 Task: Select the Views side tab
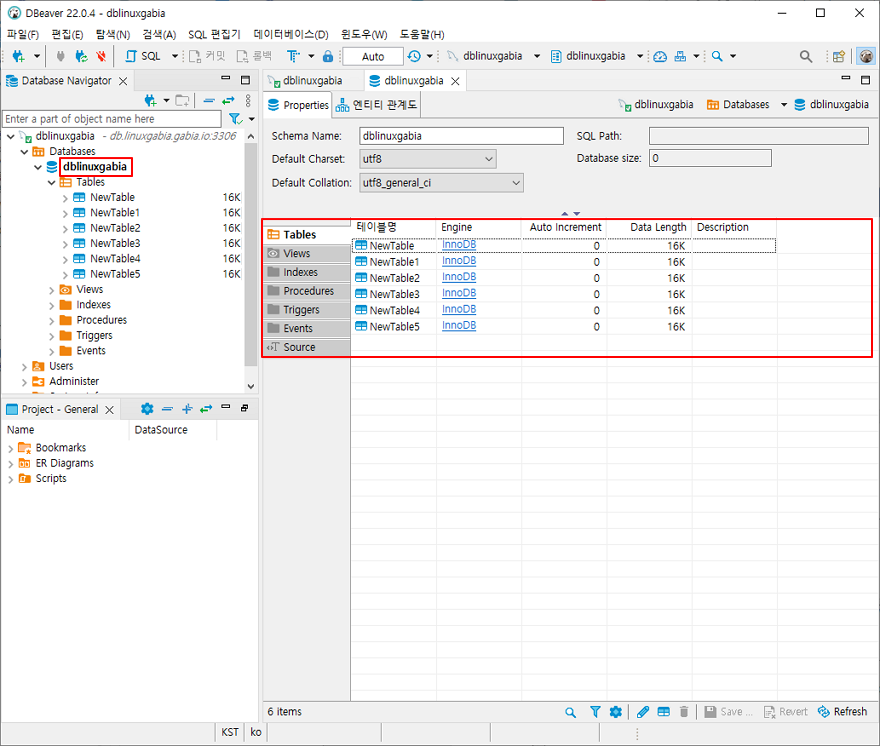click(x=307, y=254)
